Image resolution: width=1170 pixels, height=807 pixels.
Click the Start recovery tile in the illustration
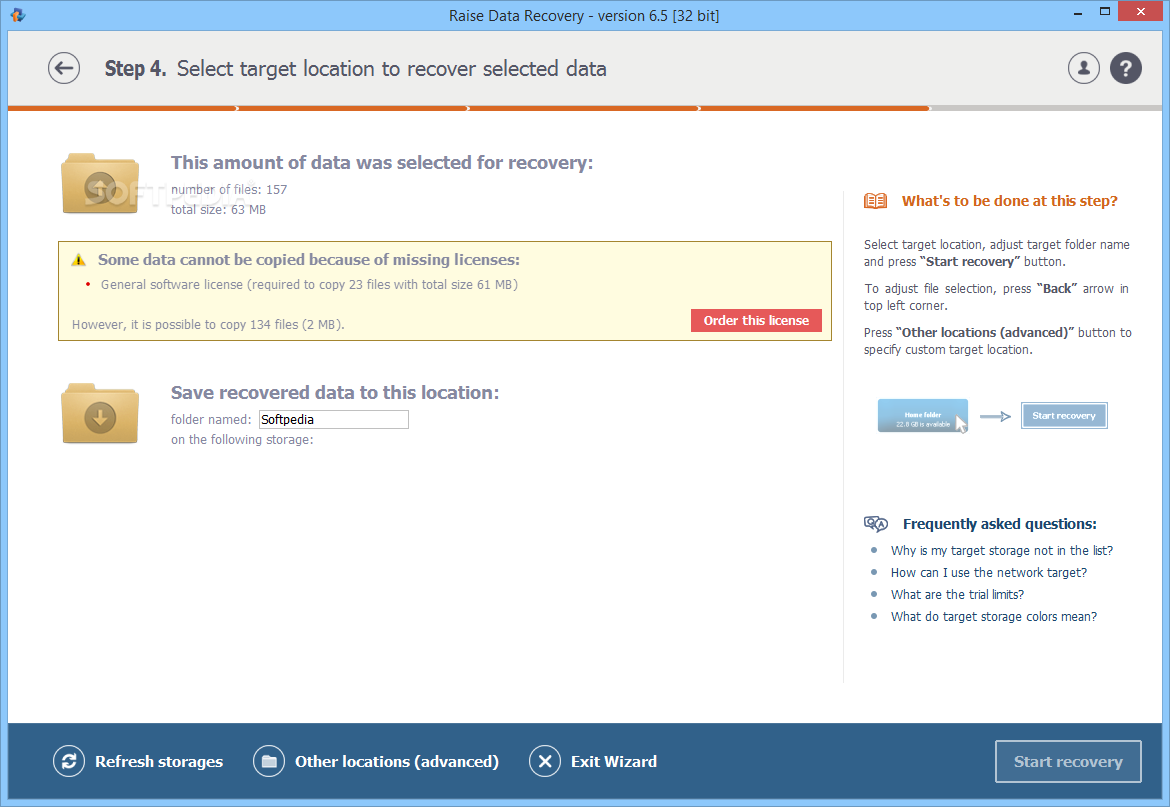click(1064, 415)
